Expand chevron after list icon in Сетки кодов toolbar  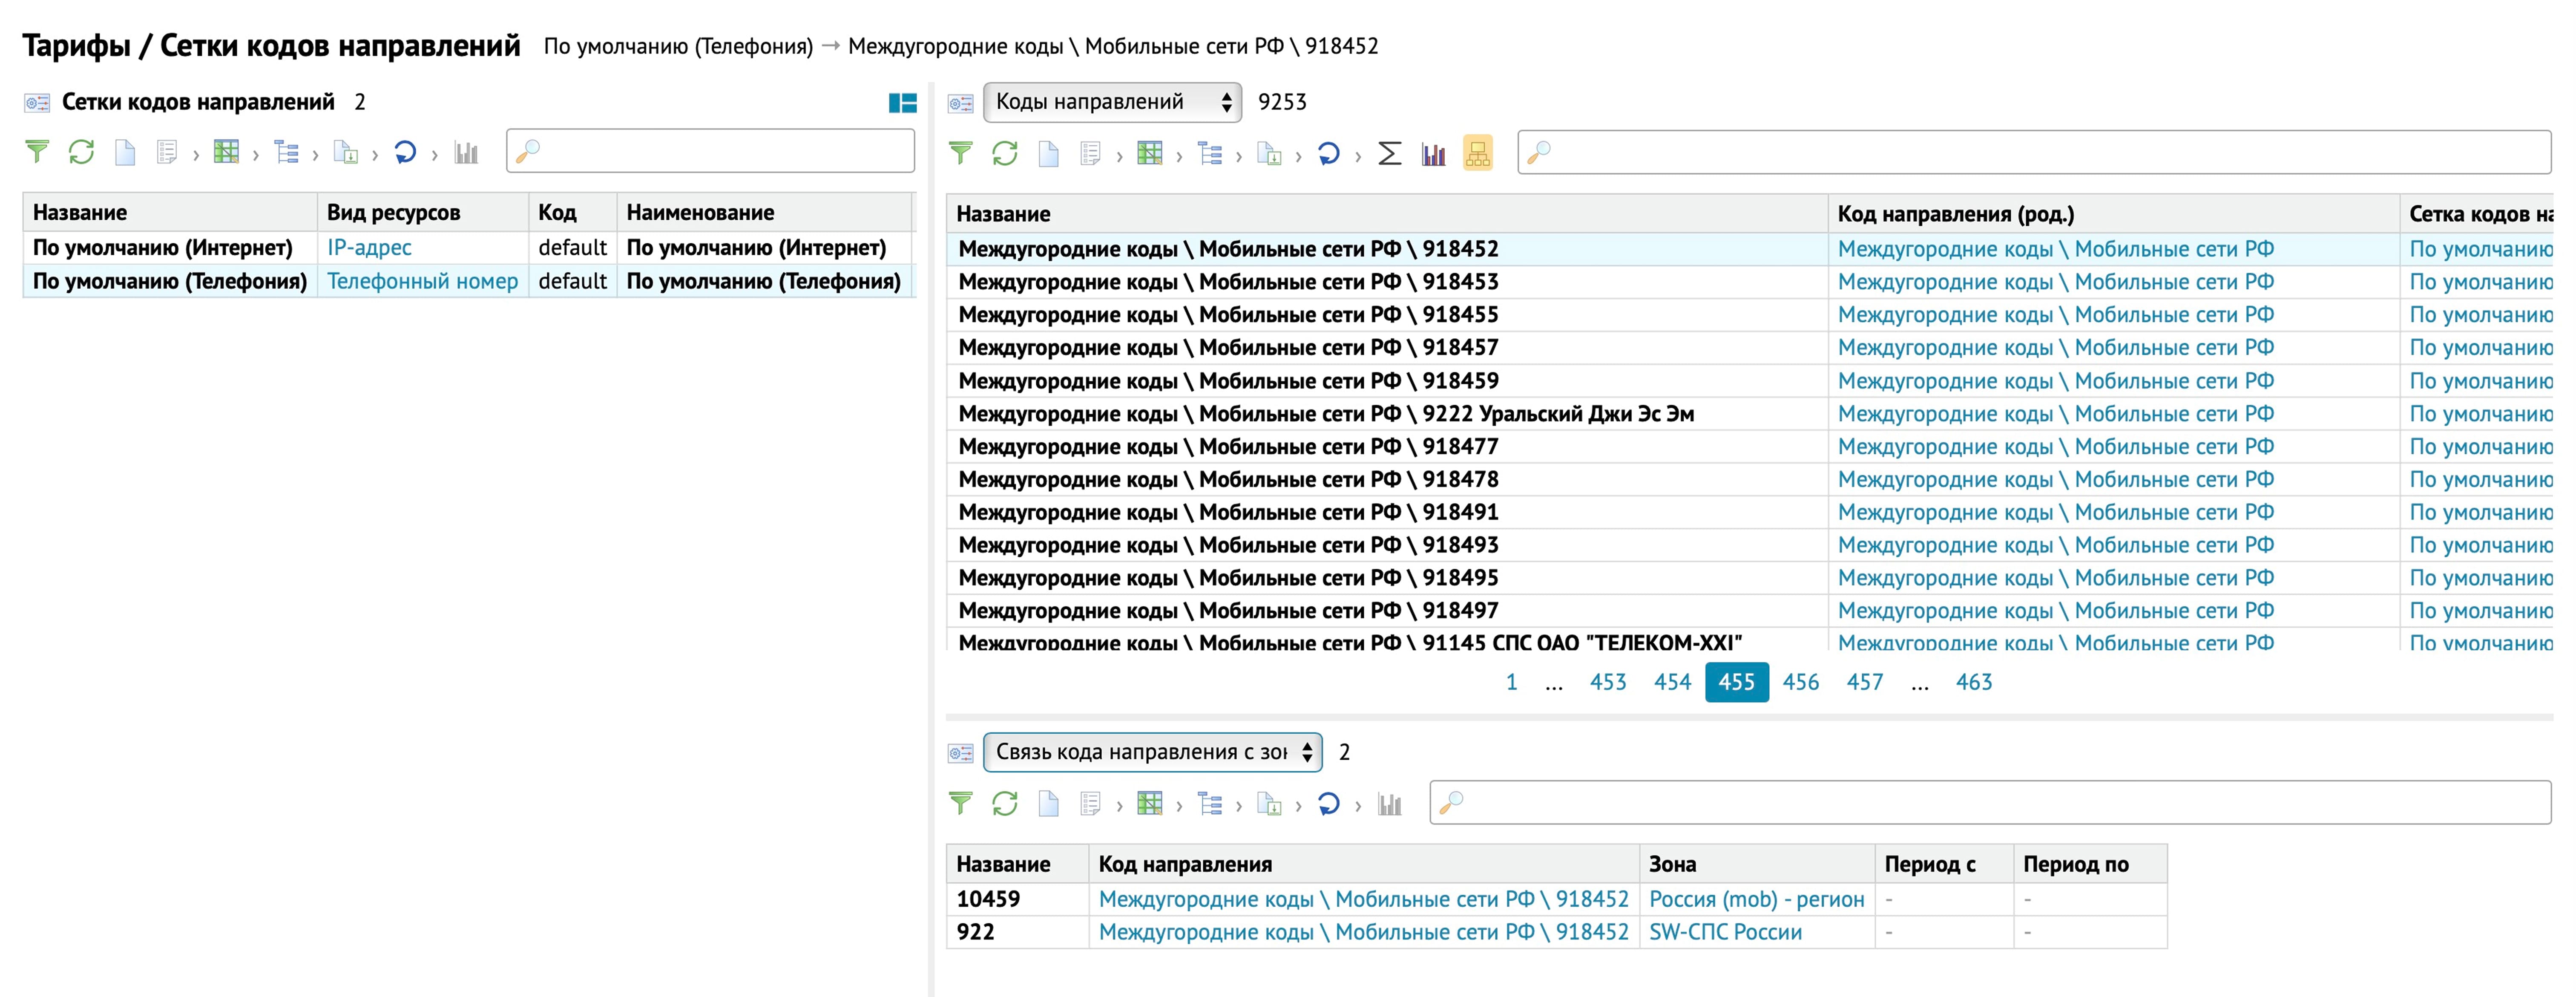click(196, 155)
